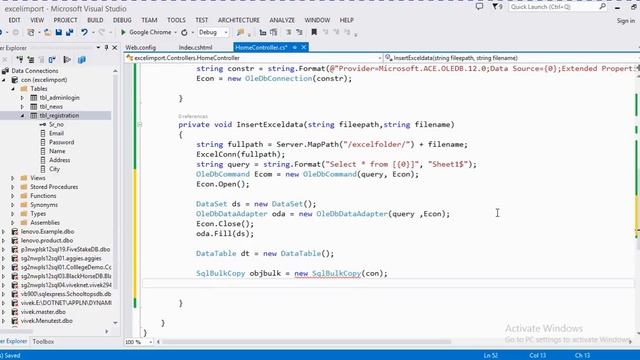Open the TOOLS menu

pos(176,20)
